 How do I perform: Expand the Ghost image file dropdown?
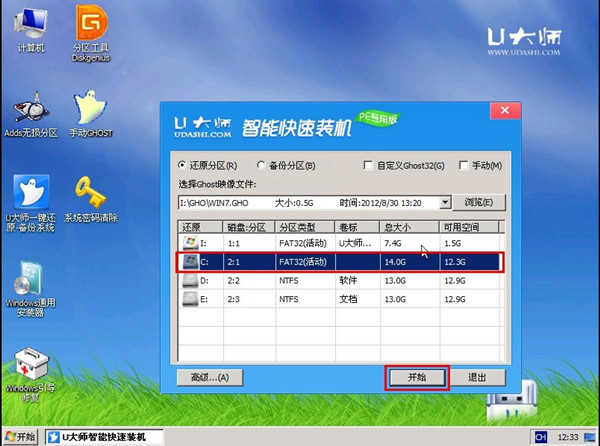[445, 203]
